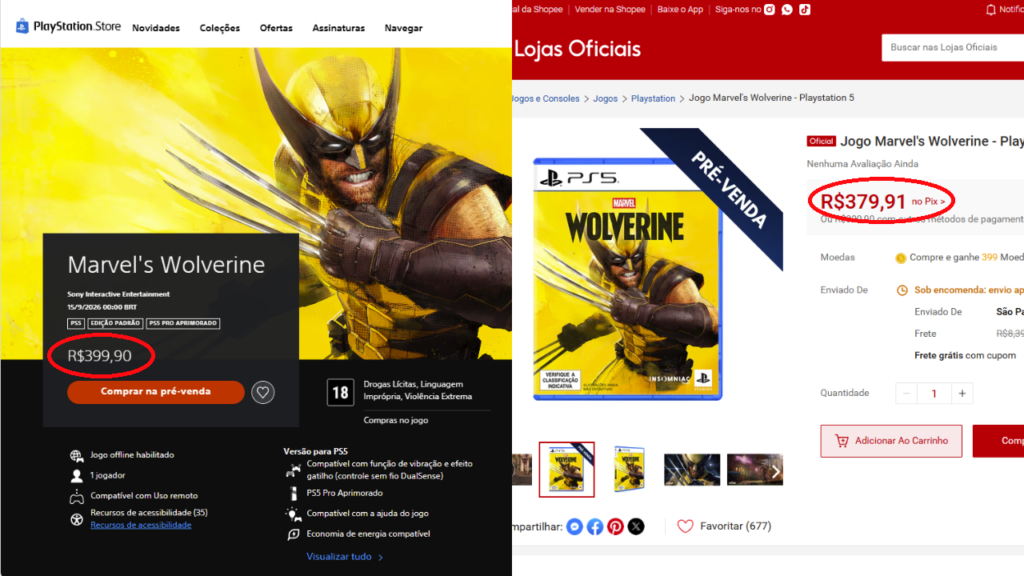The width and height of the screenshot is (1024, 576).
Task: Open Assinaturas in PlayStation Store menu
Action: click(338, 28)
